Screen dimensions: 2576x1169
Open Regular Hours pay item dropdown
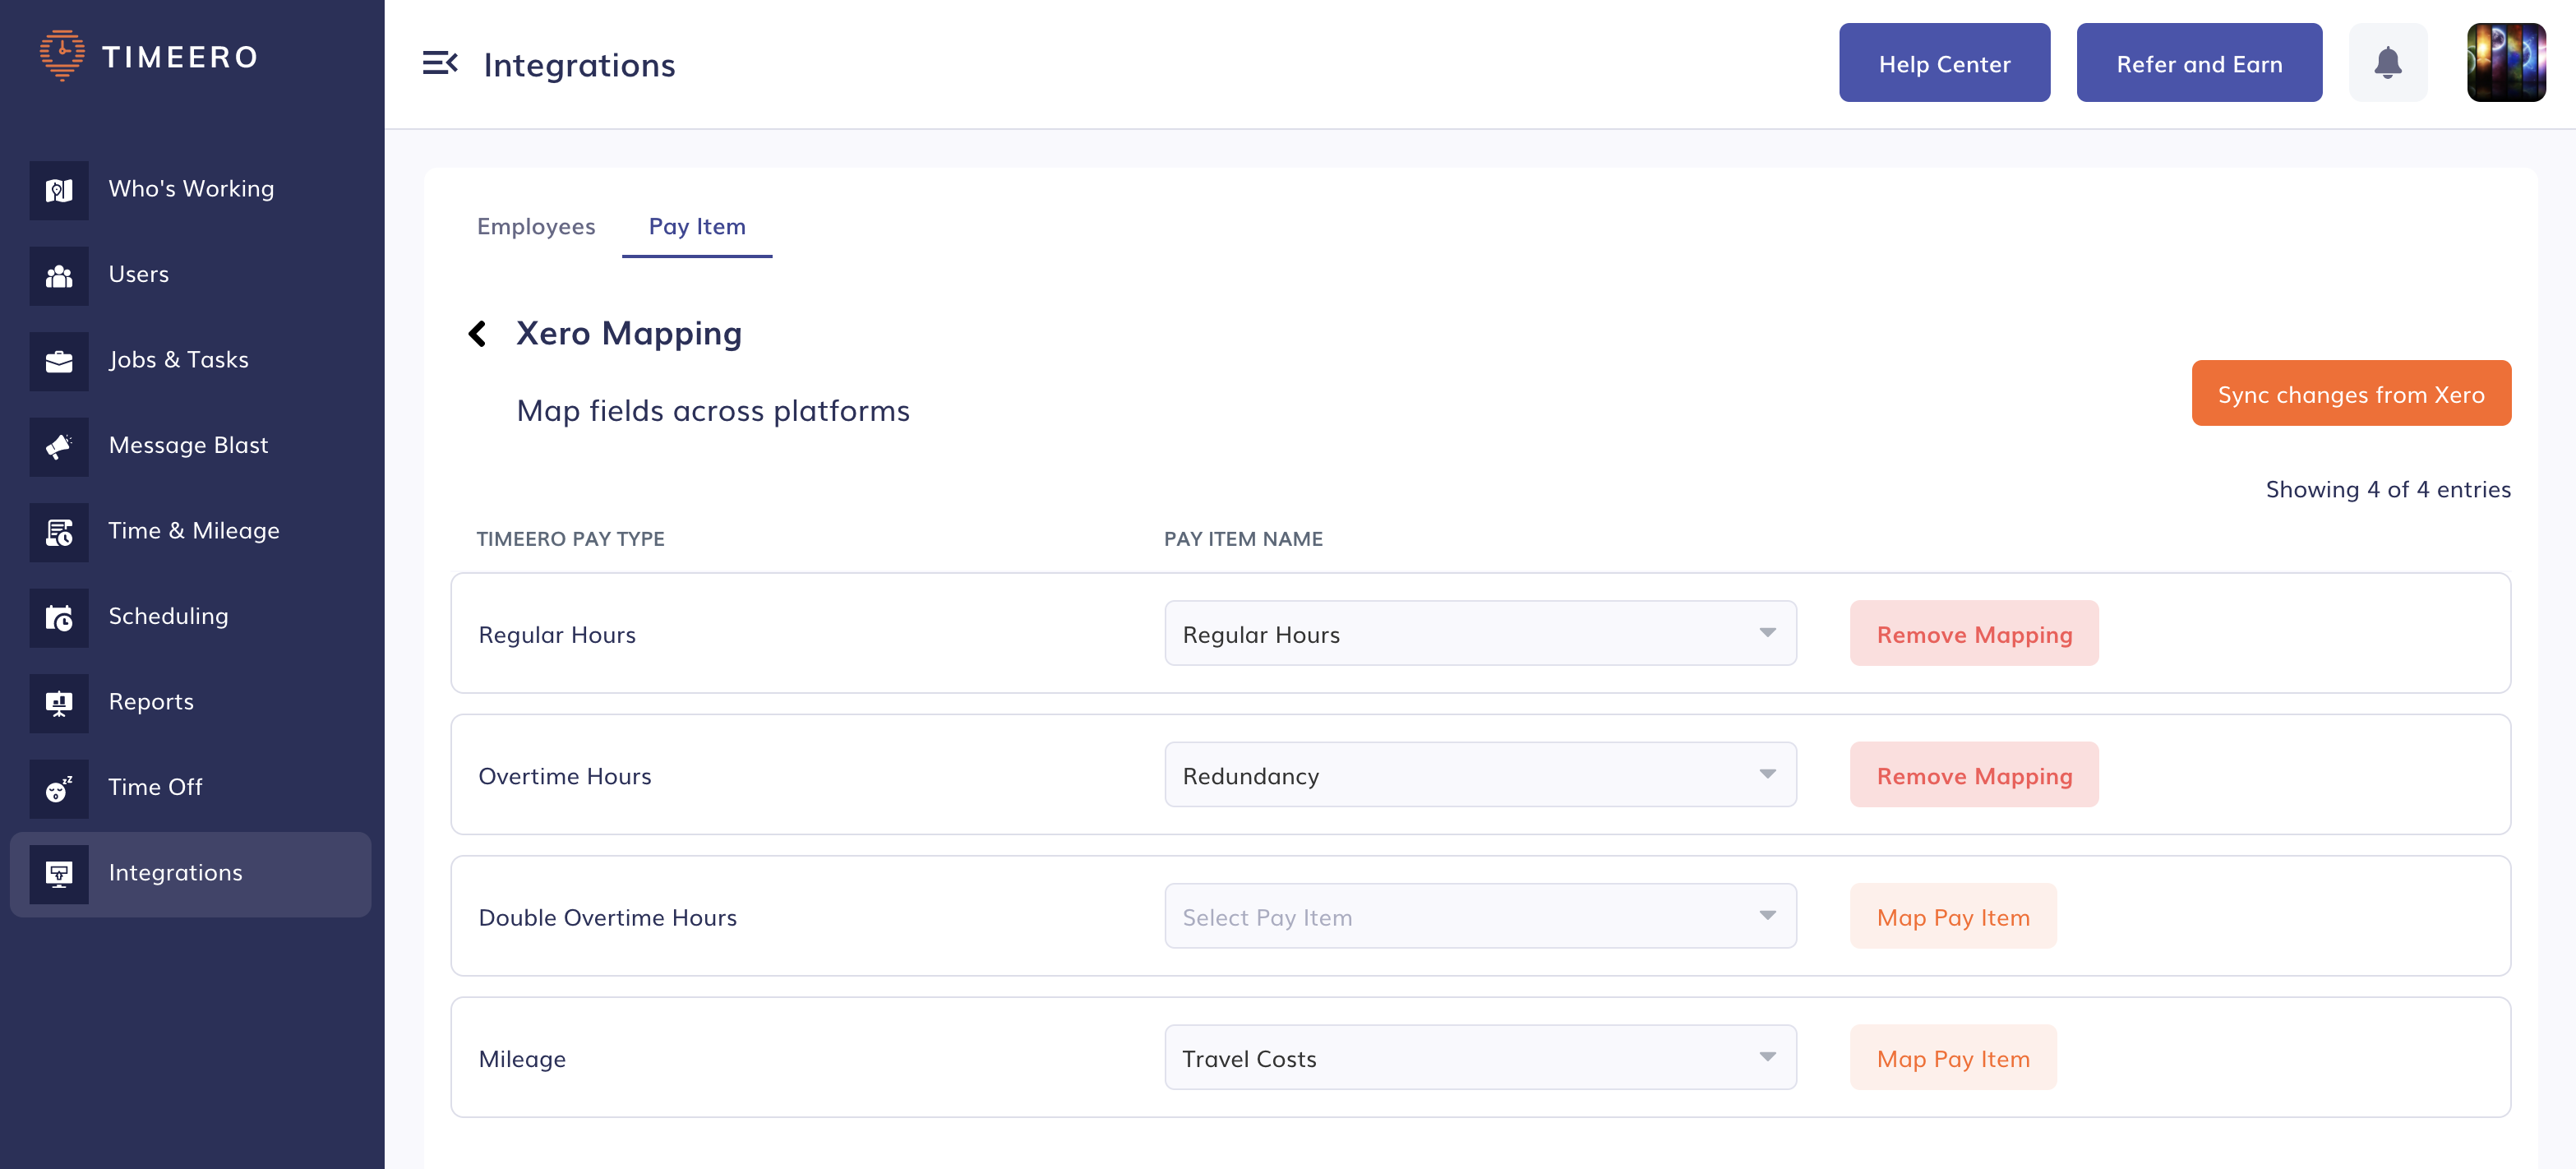point(1480,634)
